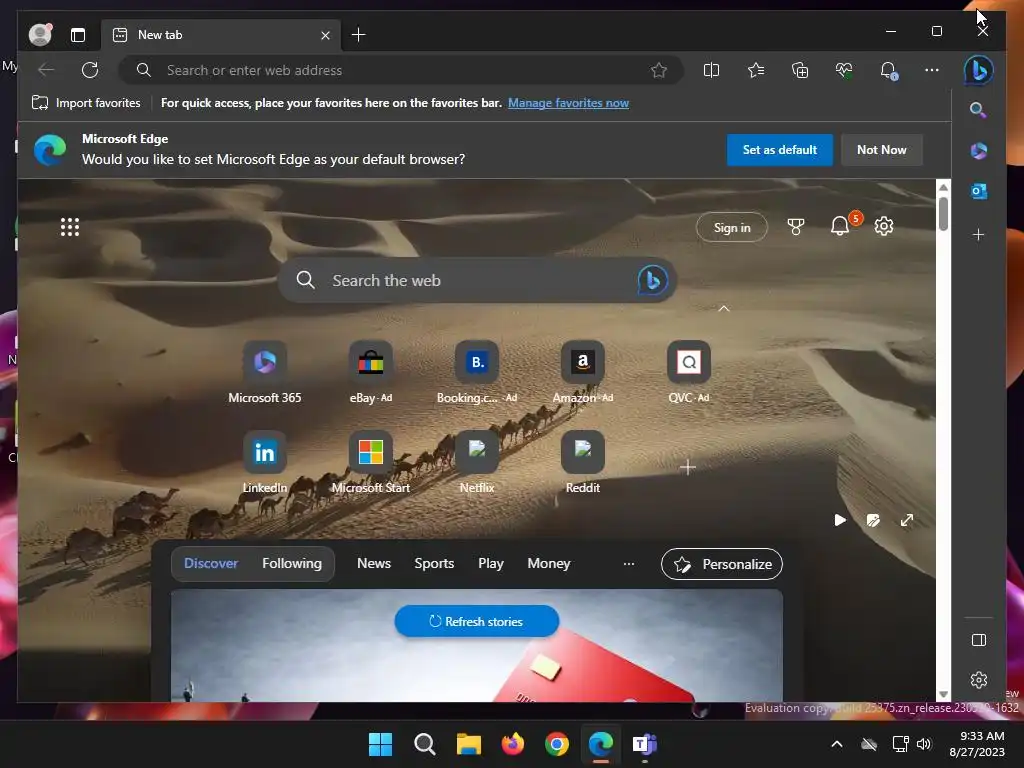Click Refresh stories button

coord(477,621)
